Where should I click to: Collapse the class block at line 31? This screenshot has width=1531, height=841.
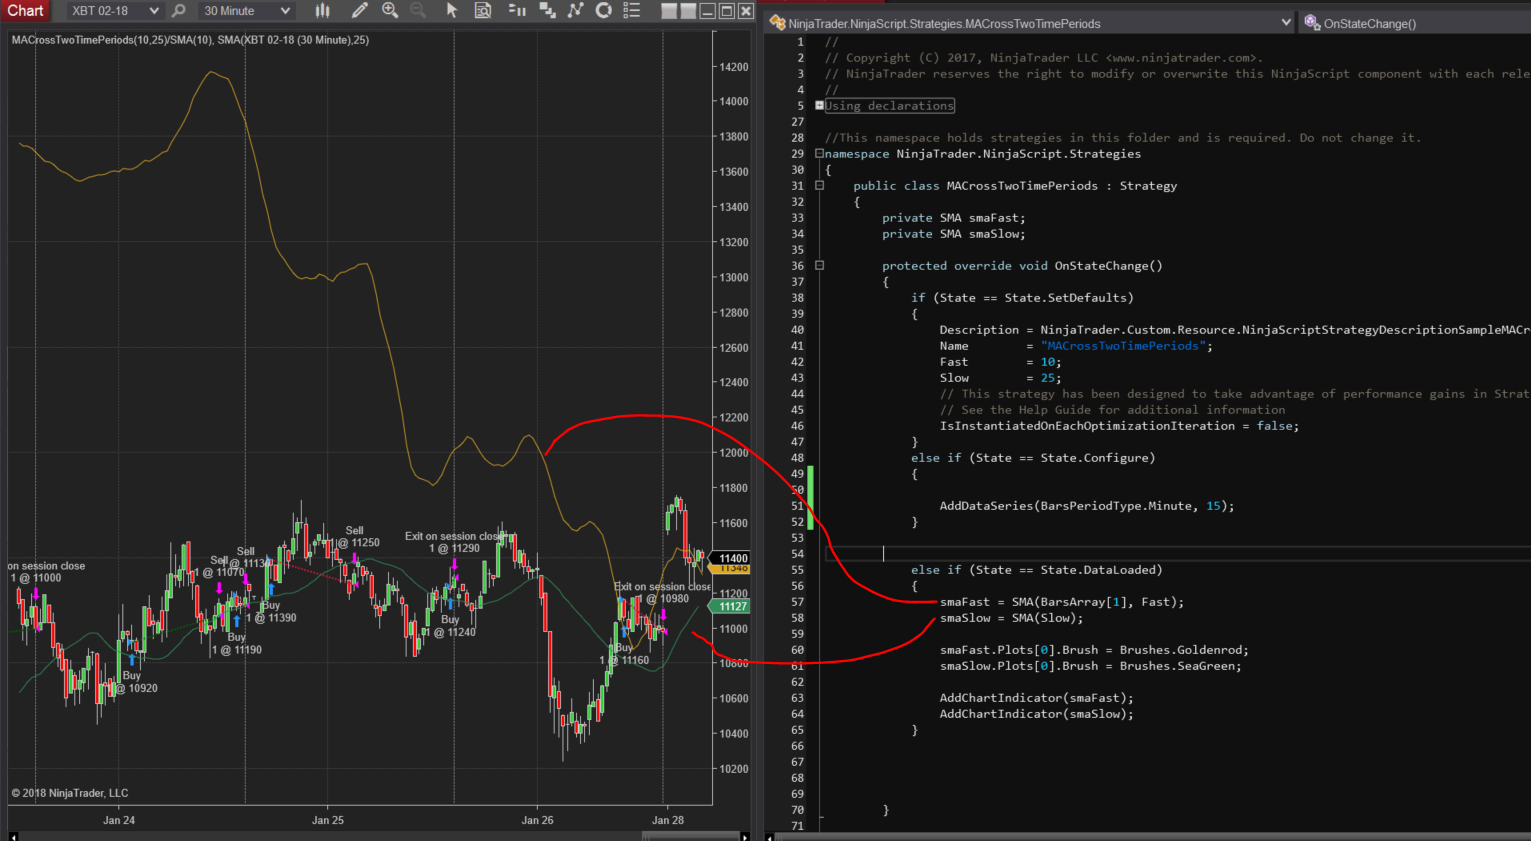(x=820, y=185)
